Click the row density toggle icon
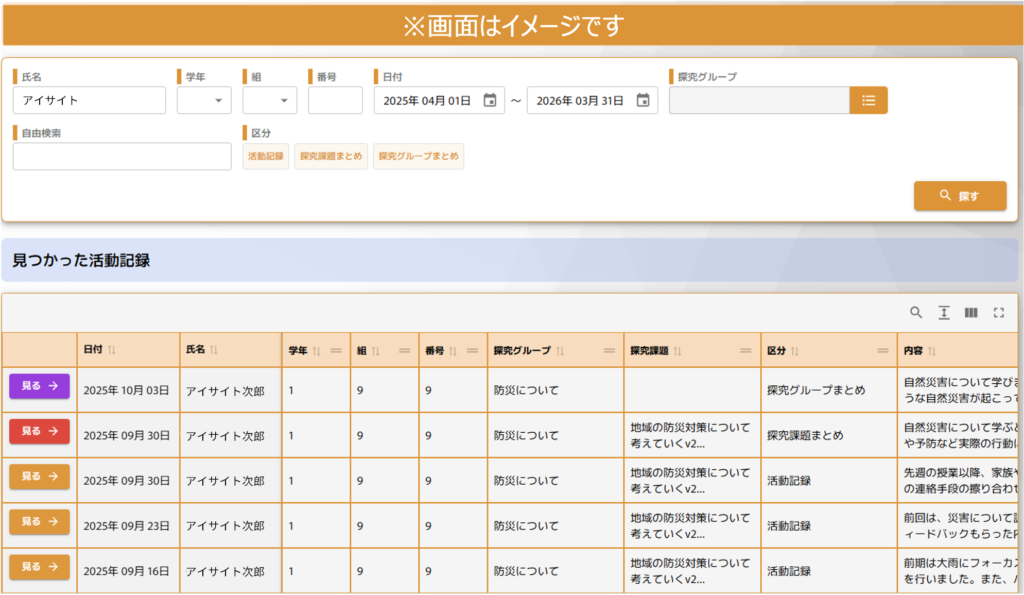The image size is (1024, 595). click(x=943, y=313)
